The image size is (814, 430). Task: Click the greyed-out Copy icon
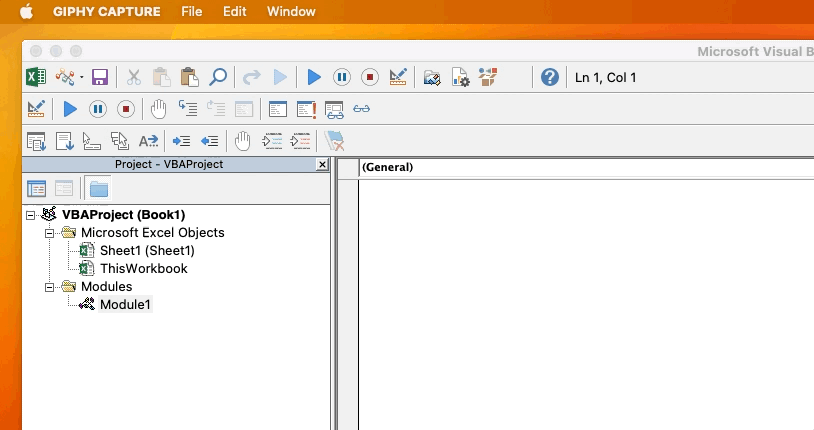161,77
